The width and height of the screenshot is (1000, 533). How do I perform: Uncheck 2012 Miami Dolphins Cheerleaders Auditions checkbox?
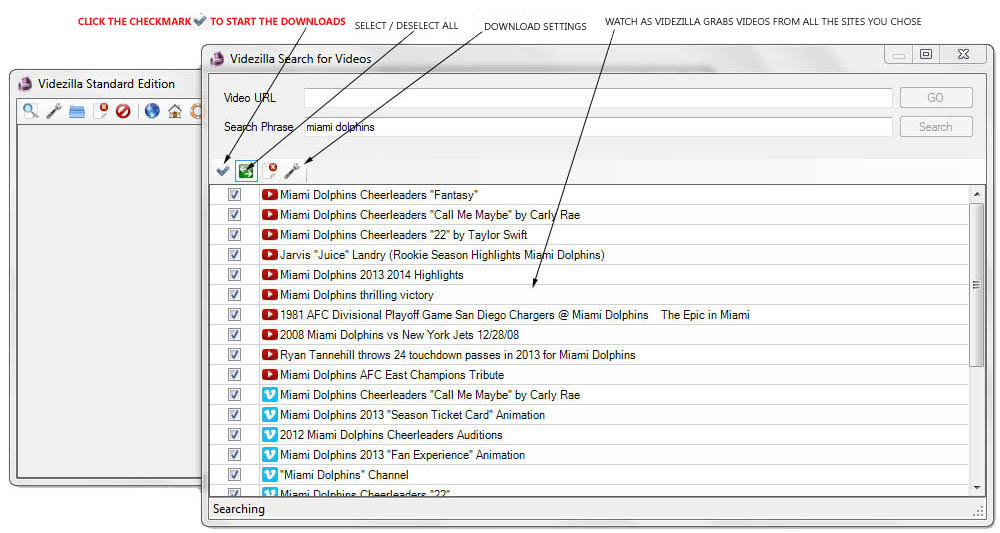point(235,435)
